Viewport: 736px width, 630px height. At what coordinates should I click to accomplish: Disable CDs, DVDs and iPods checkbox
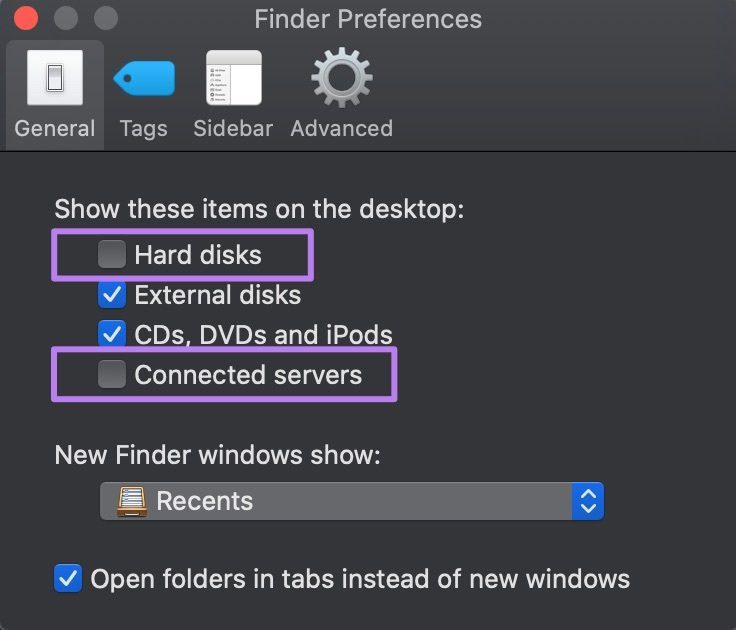point(112,333)
